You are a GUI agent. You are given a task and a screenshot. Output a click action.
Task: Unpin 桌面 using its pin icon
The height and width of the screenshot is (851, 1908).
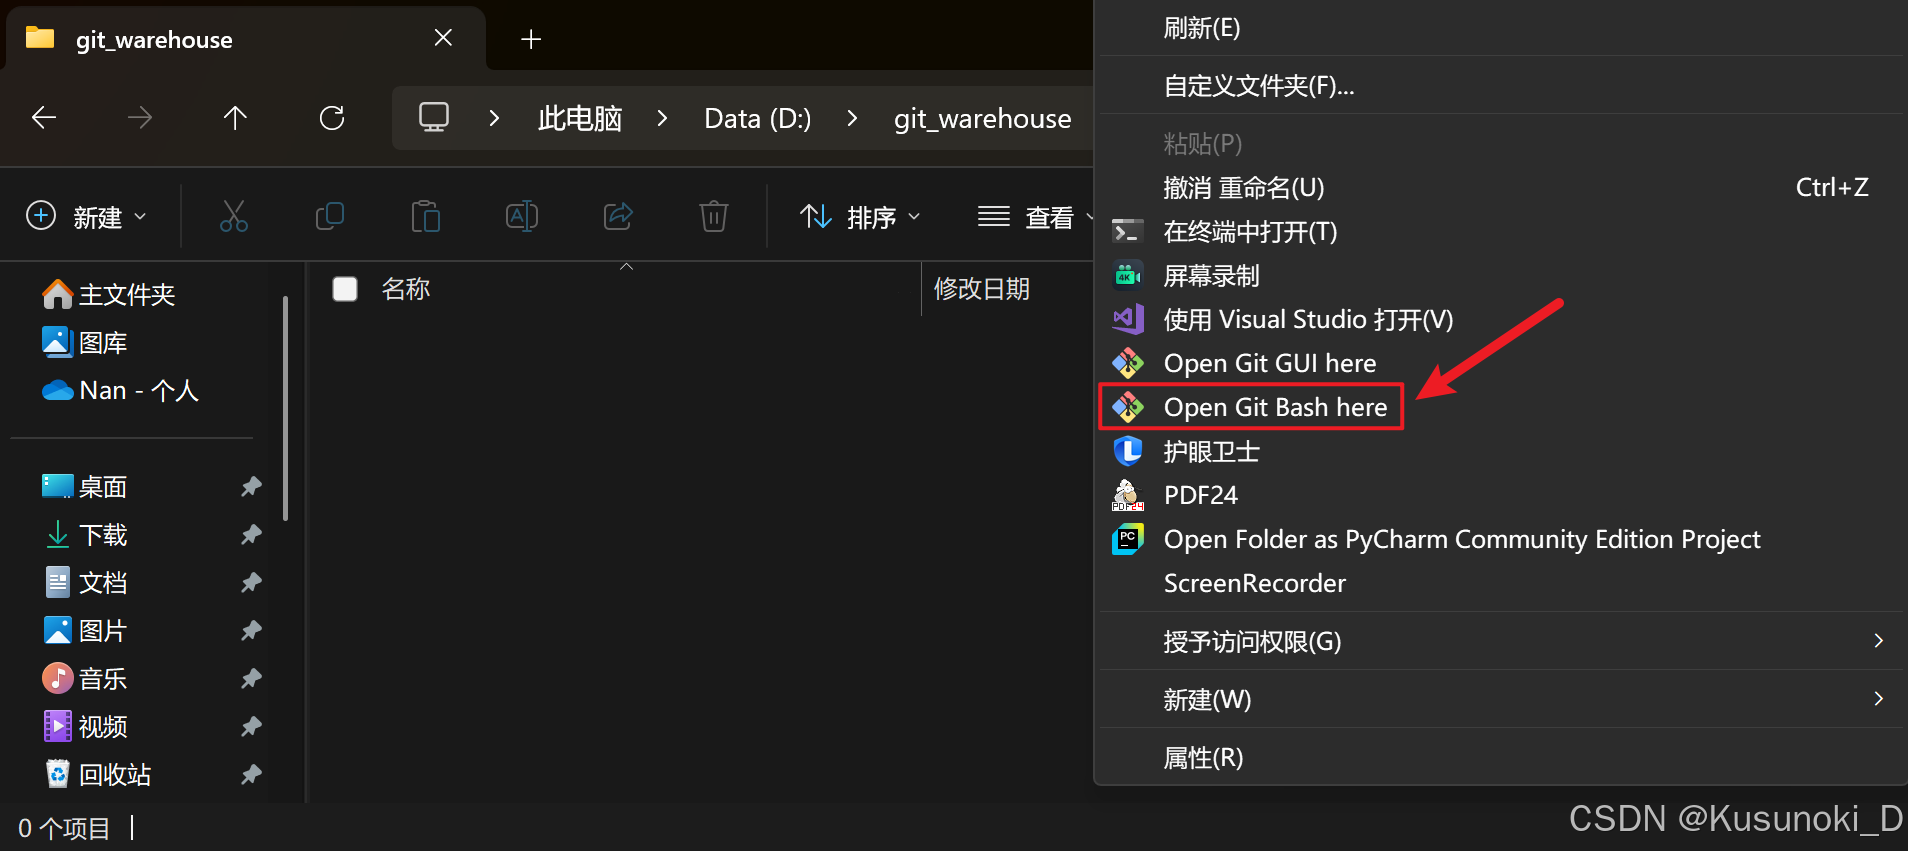tap(251, 486)
